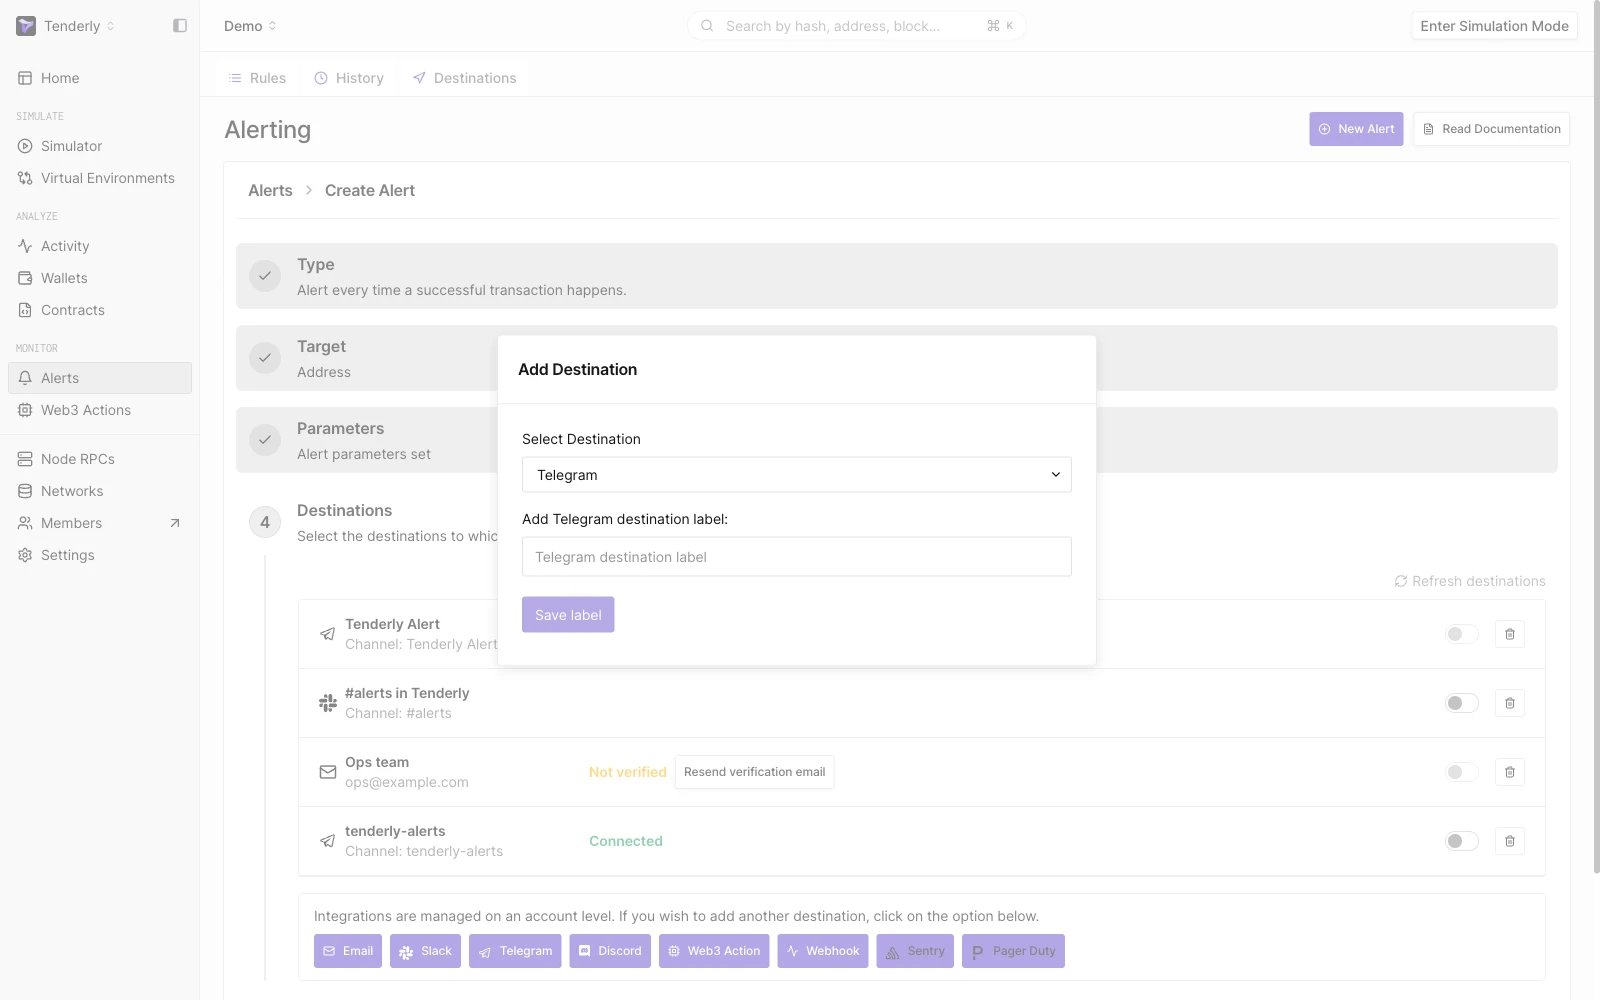Focus the hash/address search field

(x=856, y=26)
